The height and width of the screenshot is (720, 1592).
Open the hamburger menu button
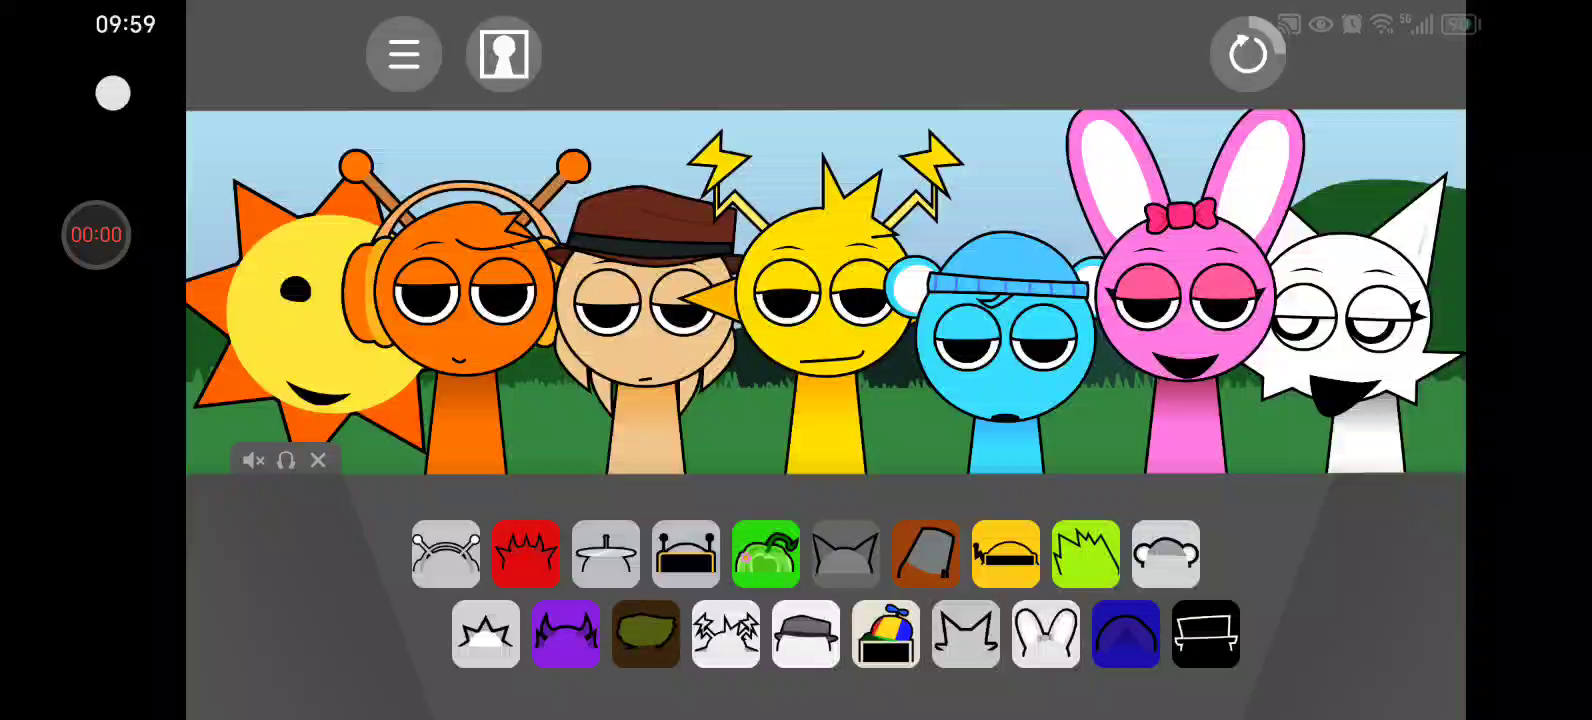pos(404,54)
